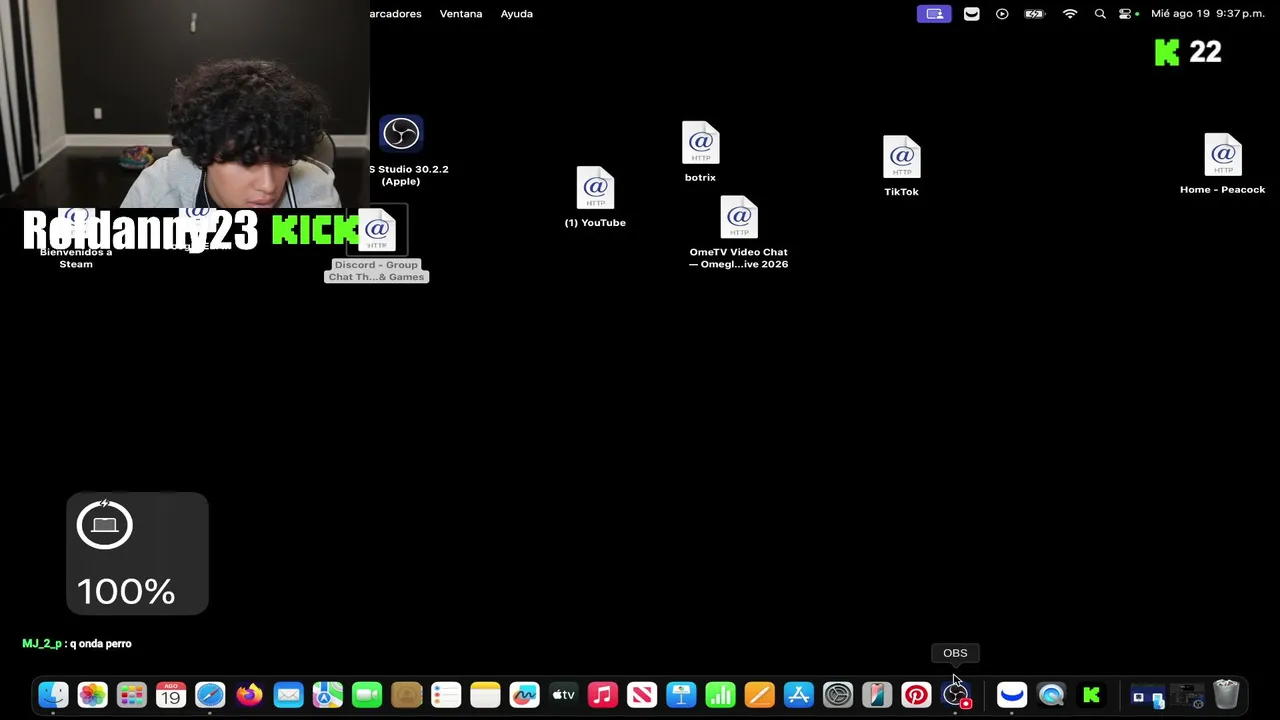Viewport: 1280px width, 720px height.
Task: Open Pinterest from the Dock
Action: [x=916, y=694]
